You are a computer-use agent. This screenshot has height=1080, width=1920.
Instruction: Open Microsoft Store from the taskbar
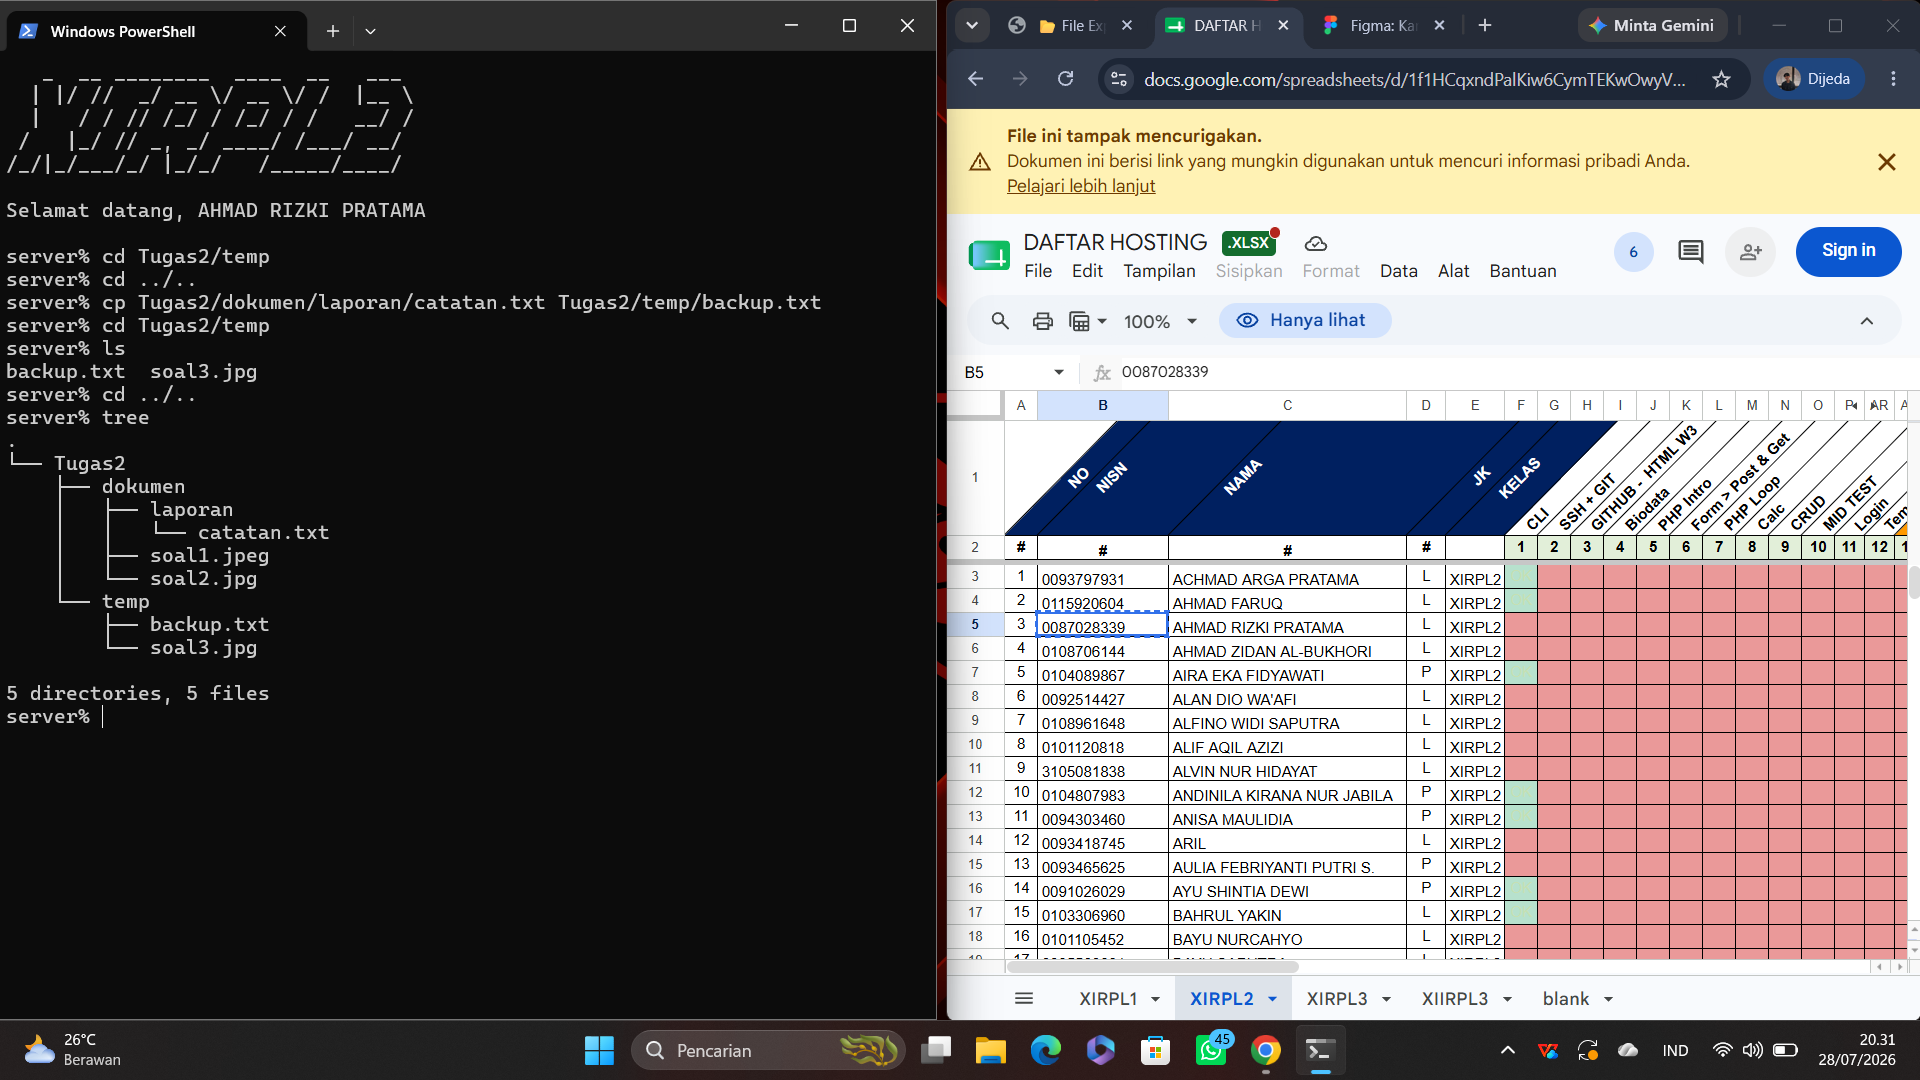click(x=1156, y=1050)
